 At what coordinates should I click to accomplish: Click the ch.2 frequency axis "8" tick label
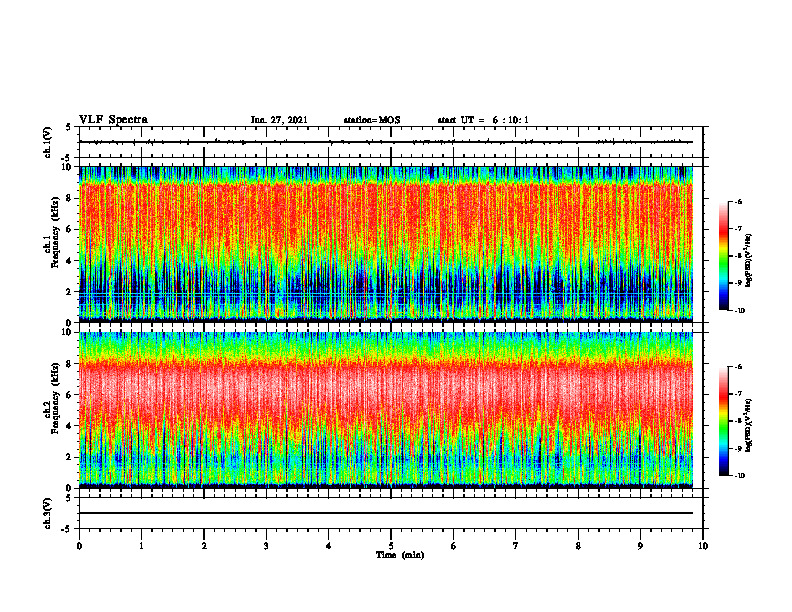pos(70,364)
